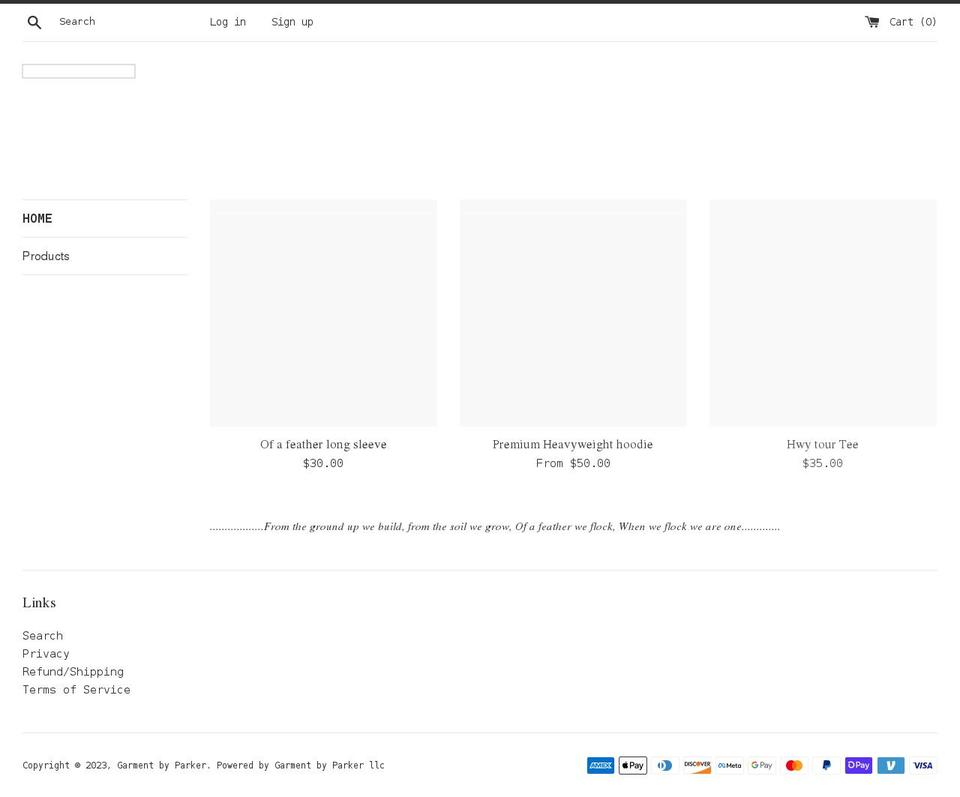This screenshot has height=797, width=960.
Task: Click the Diners Club payment icon
Action: (665, 765)
